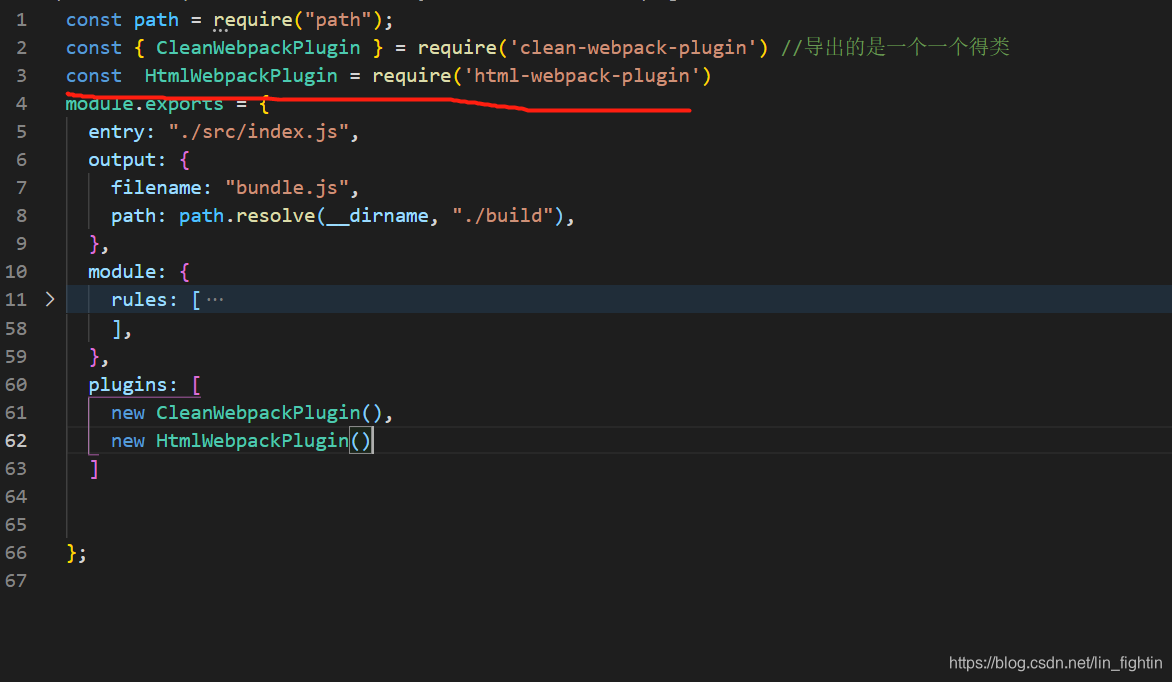Click the rules: key

click(144, 300)
